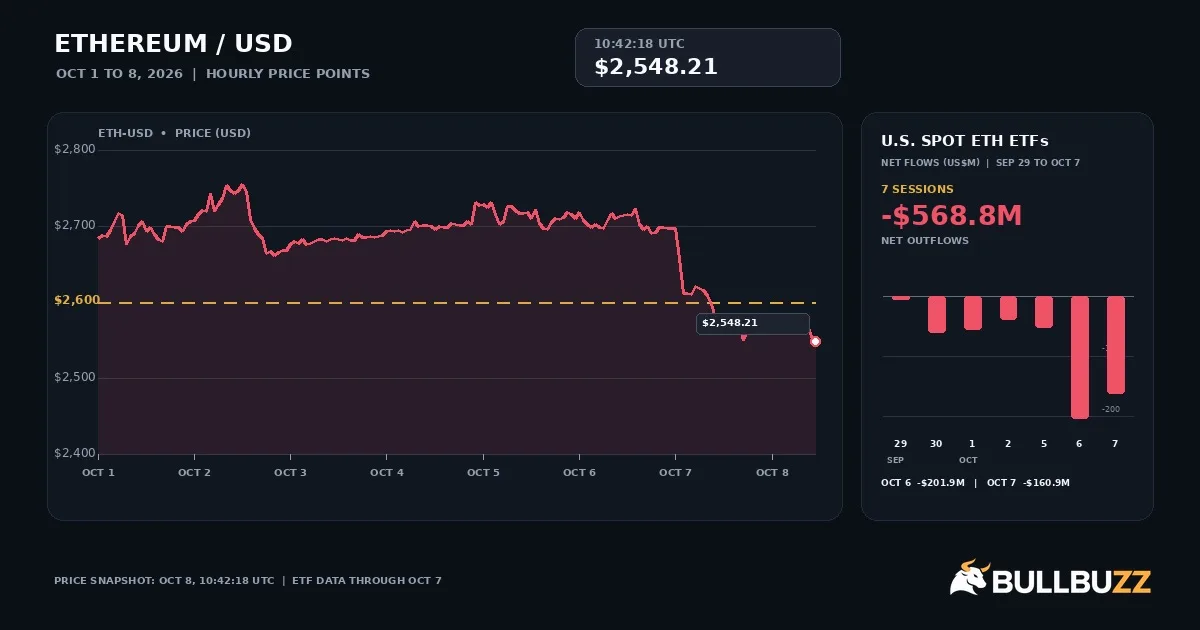Click the 10:42:18 UTC timestamp
This screenshot has width=1200, height=630.
pyautogui.click(x=639, y=44)
